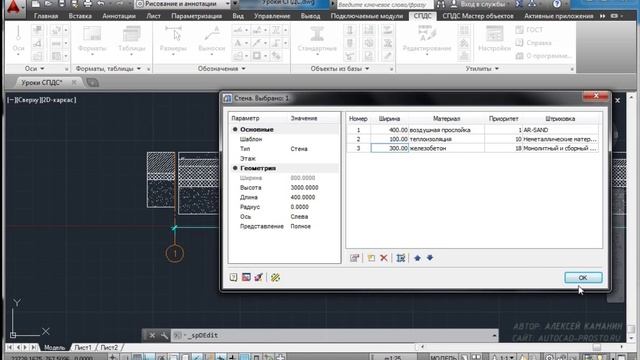Click the Undo arrow in the quick access toolbar
Image resolution: width=640 pixels, height=360 pixels.
pos(101,4)
